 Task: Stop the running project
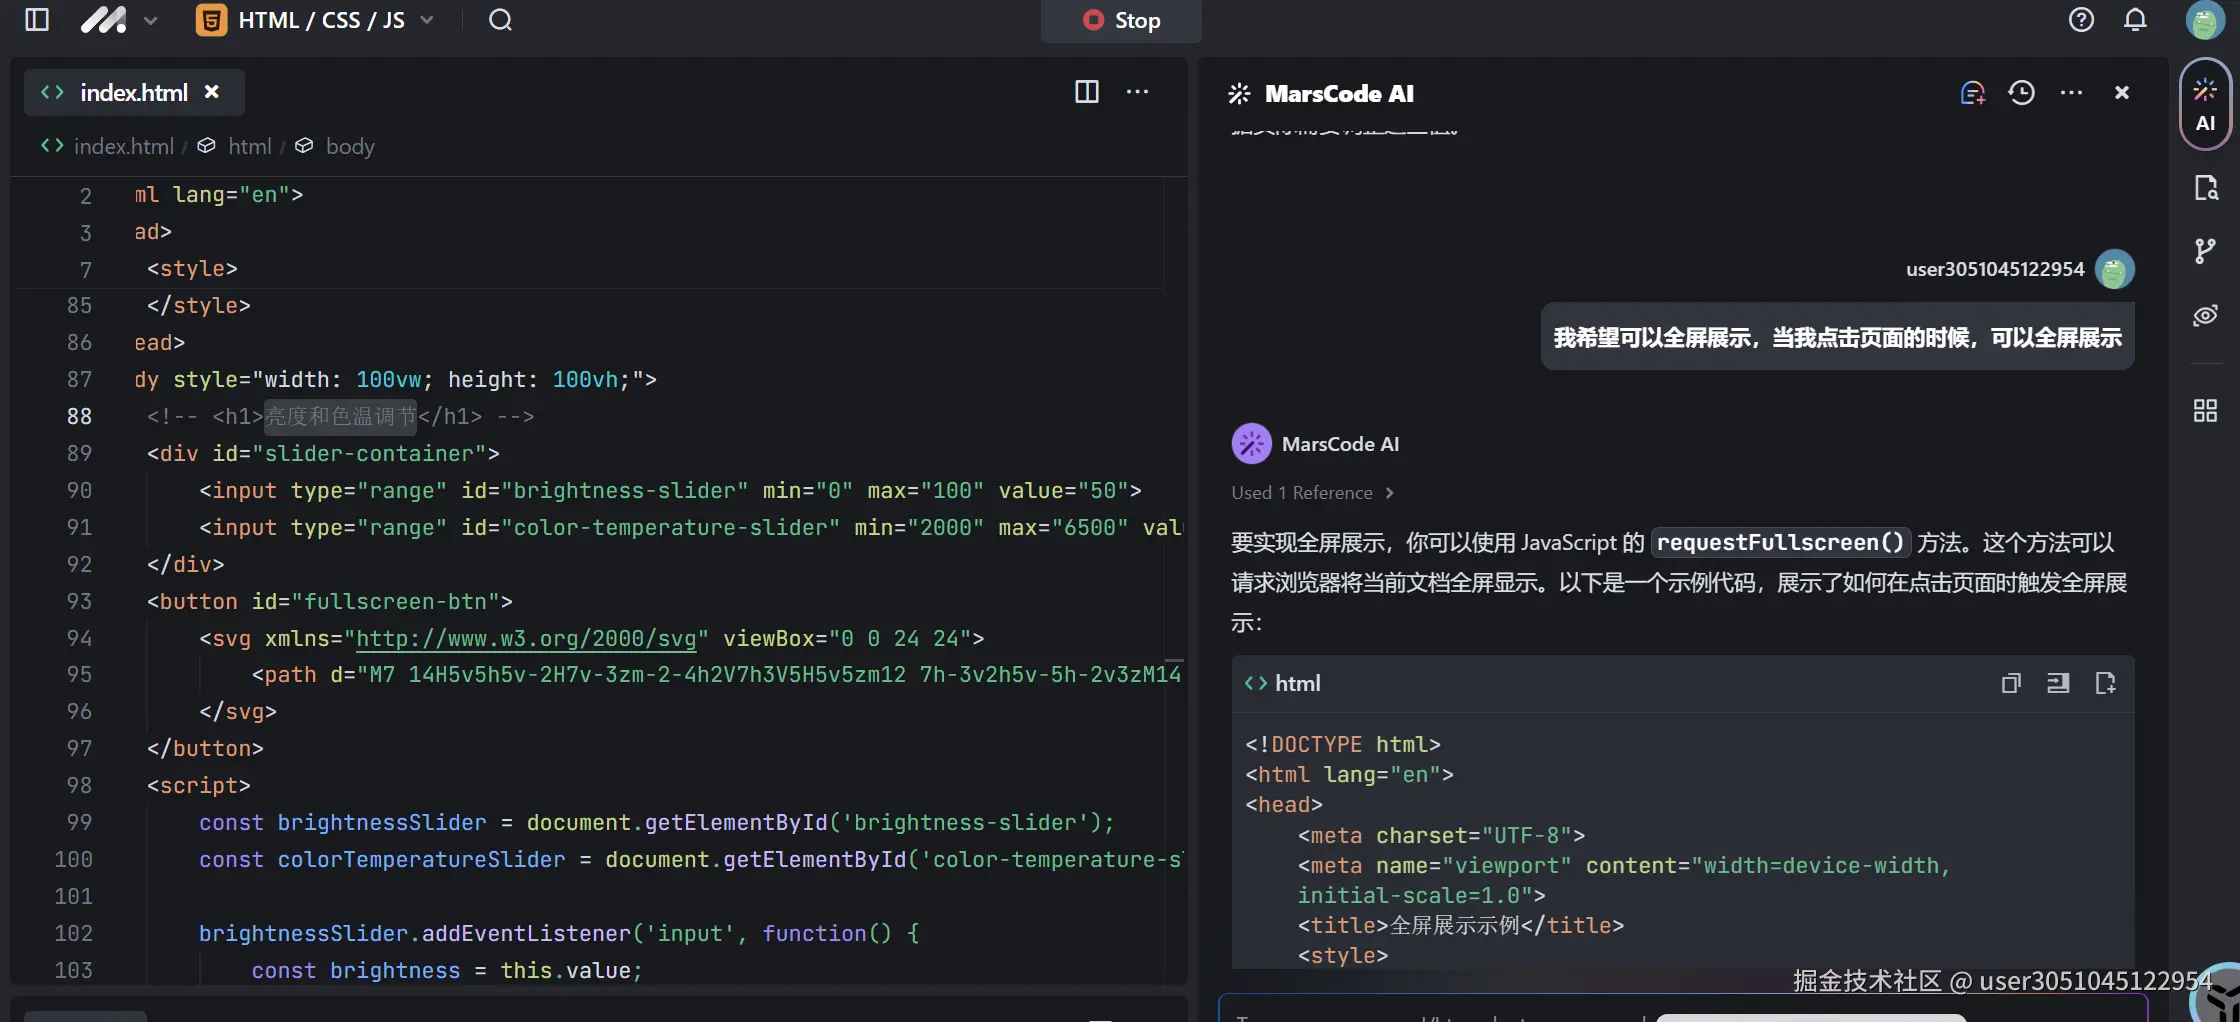[x=1121, y=20]
